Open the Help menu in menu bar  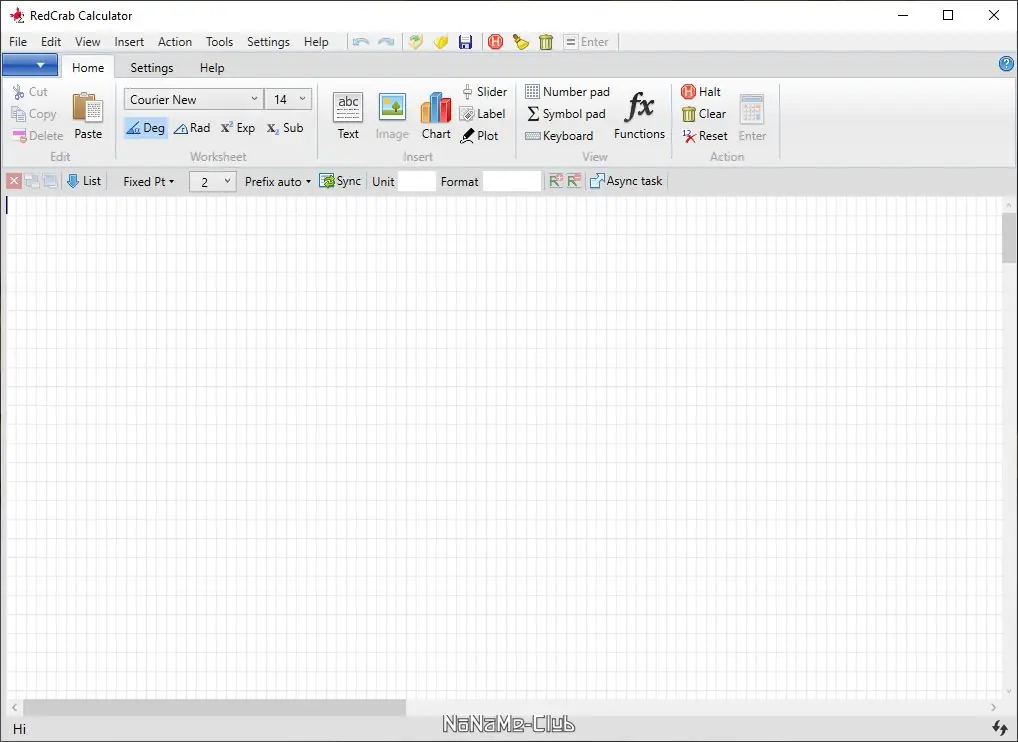(x=316, y=42)
